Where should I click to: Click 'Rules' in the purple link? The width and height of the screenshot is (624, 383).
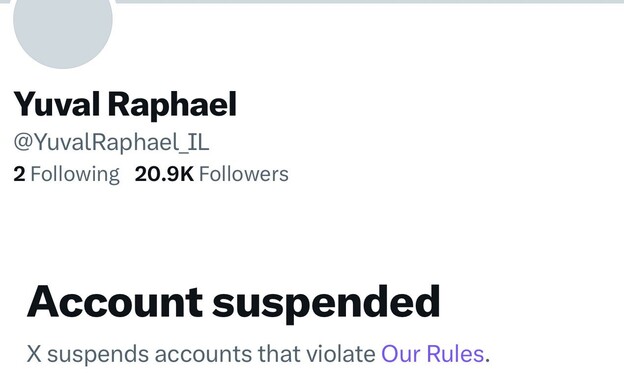(455, 354)
